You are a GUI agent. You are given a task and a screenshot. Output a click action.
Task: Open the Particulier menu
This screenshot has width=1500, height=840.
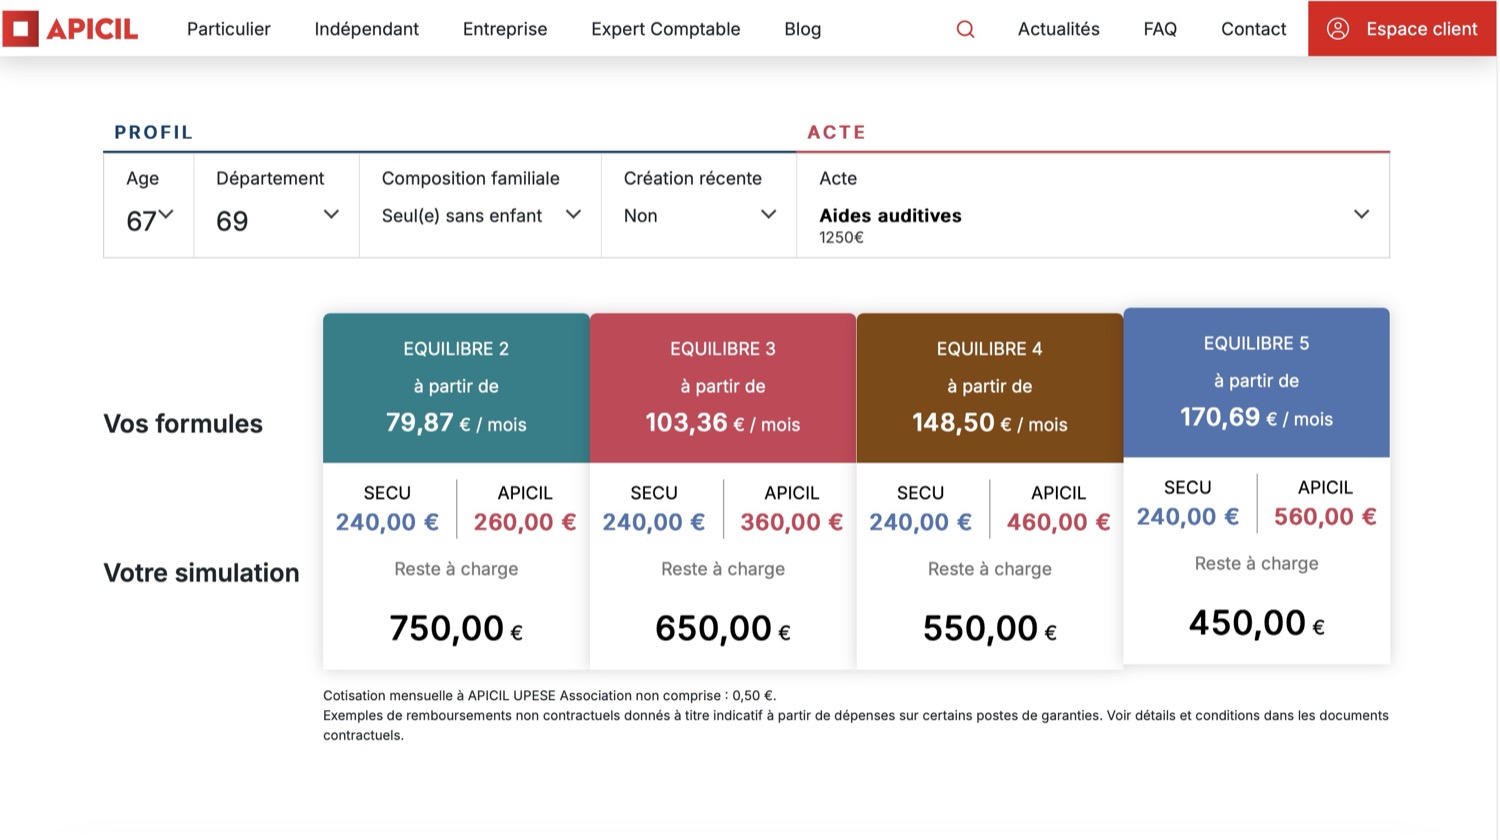228,29
